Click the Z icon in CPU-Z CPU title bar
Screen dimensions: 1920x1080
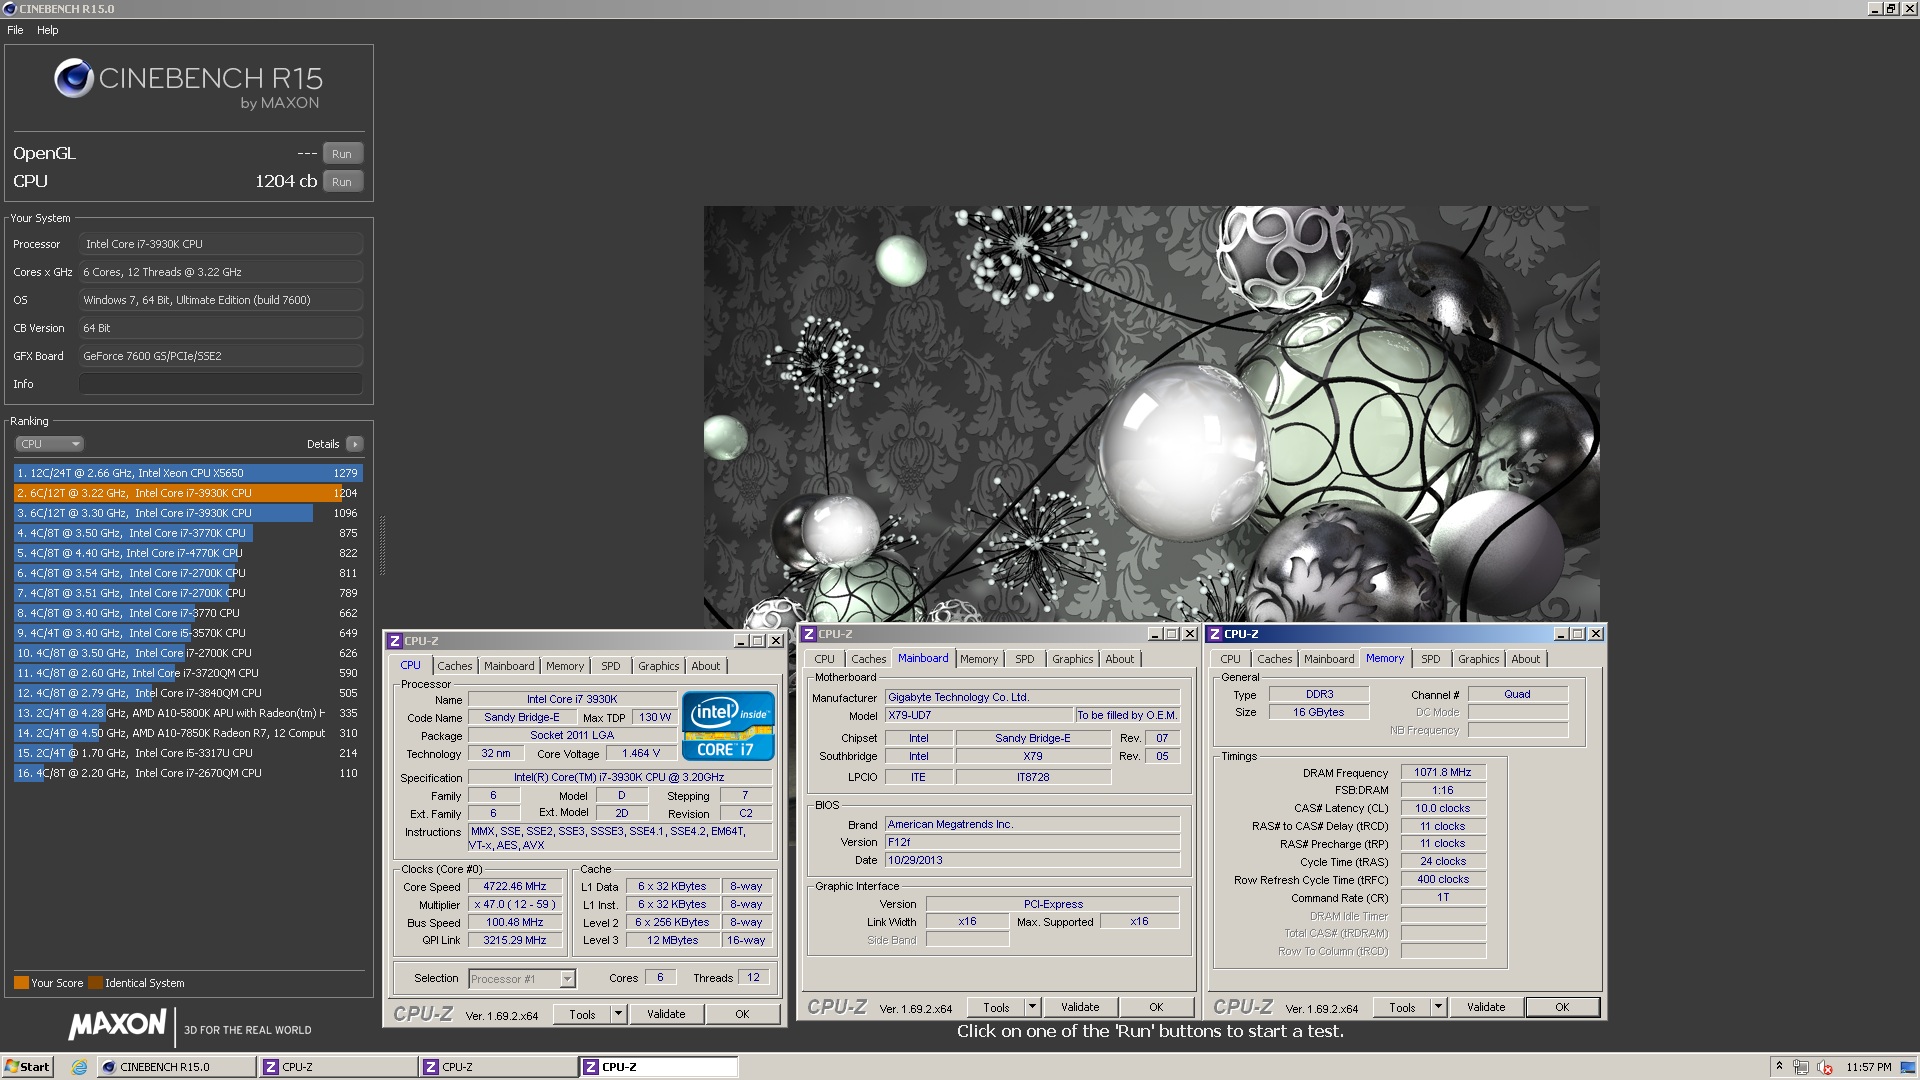[395, 641]
